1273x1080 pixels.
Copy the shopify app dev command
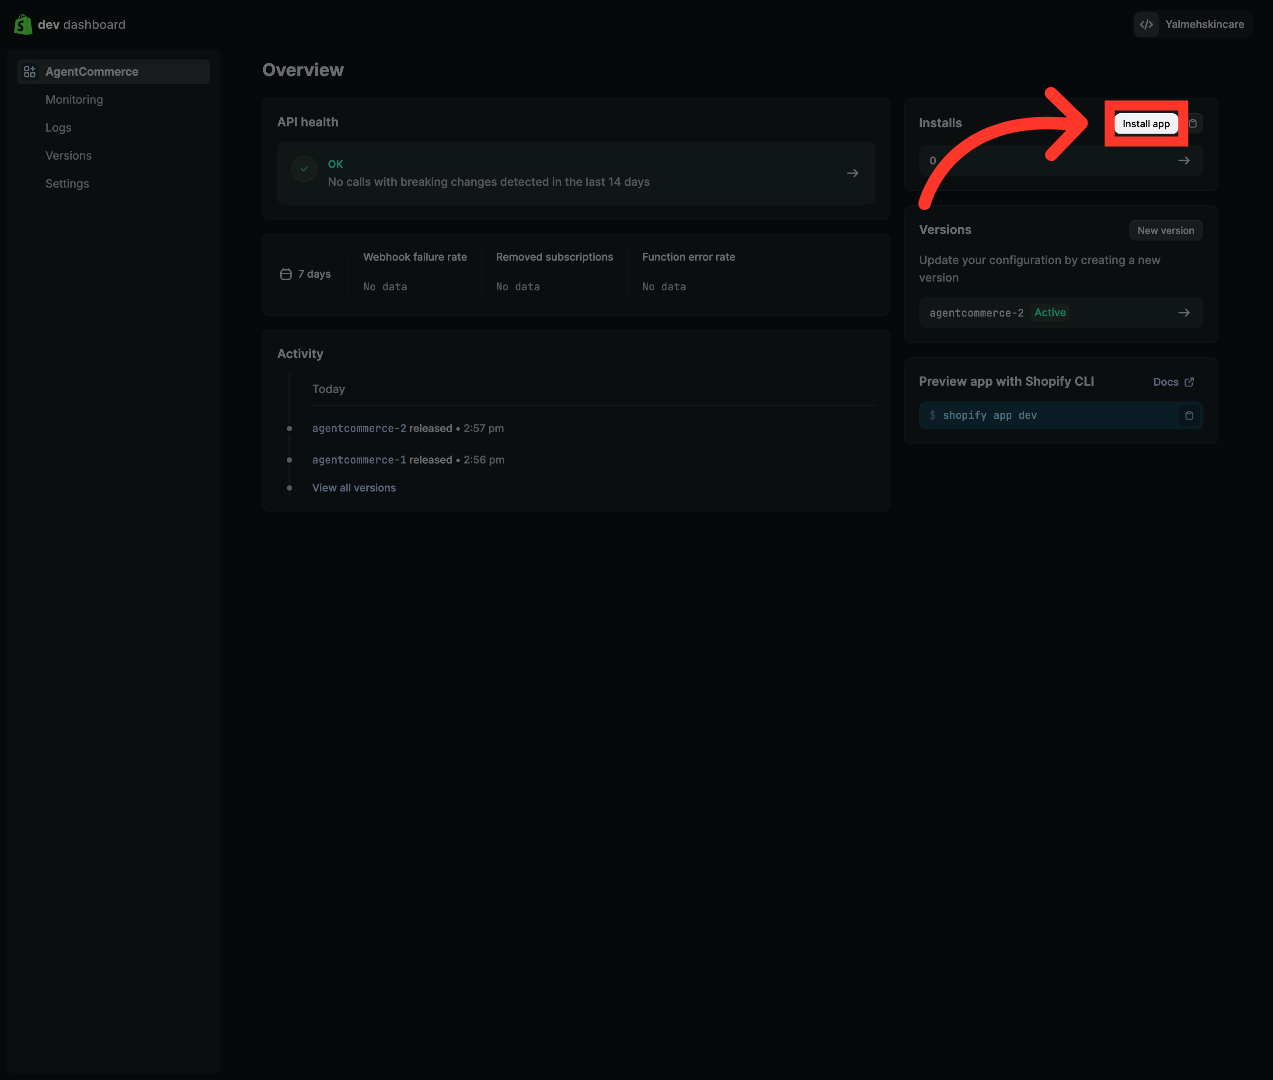(1189, 415)
